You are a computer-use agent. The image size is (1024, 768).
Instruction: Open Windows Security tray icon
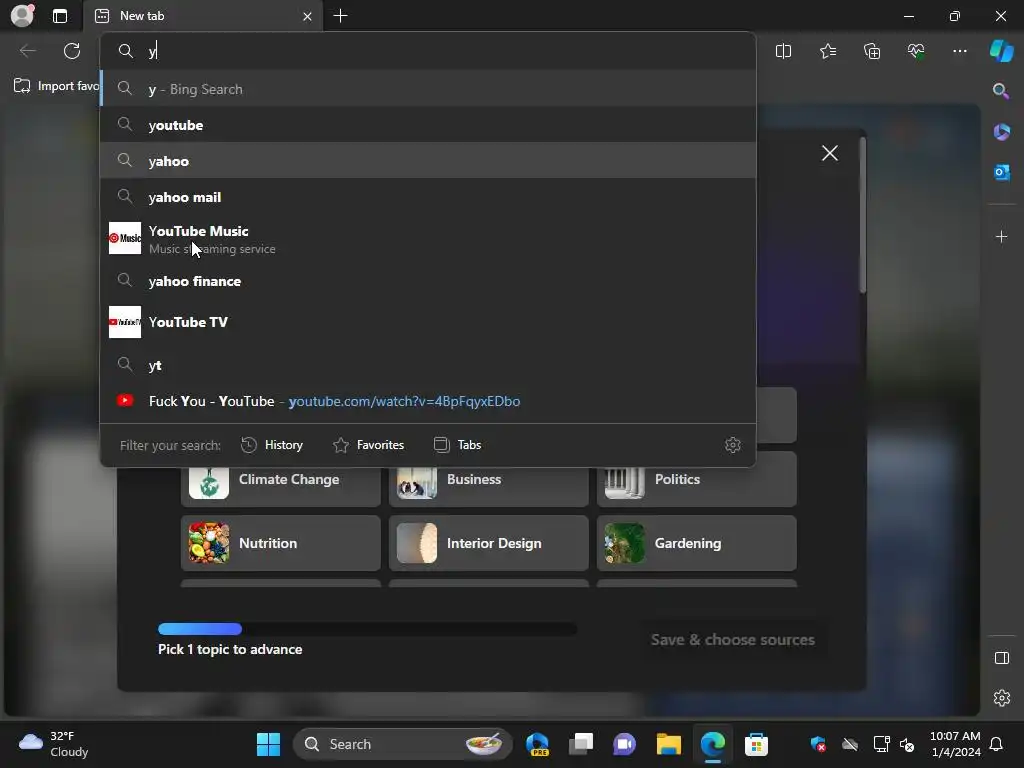tap(818, 744)
